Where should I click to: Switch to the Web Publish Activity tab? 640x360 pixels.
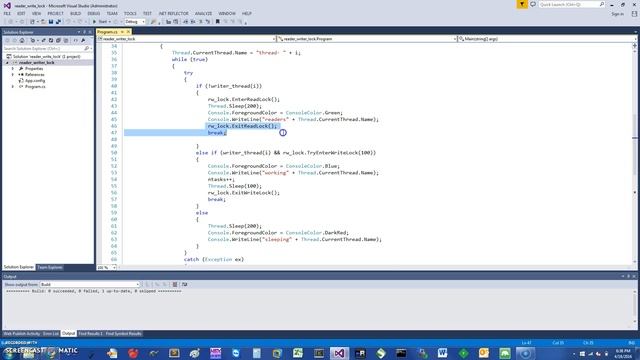[22, 334]
